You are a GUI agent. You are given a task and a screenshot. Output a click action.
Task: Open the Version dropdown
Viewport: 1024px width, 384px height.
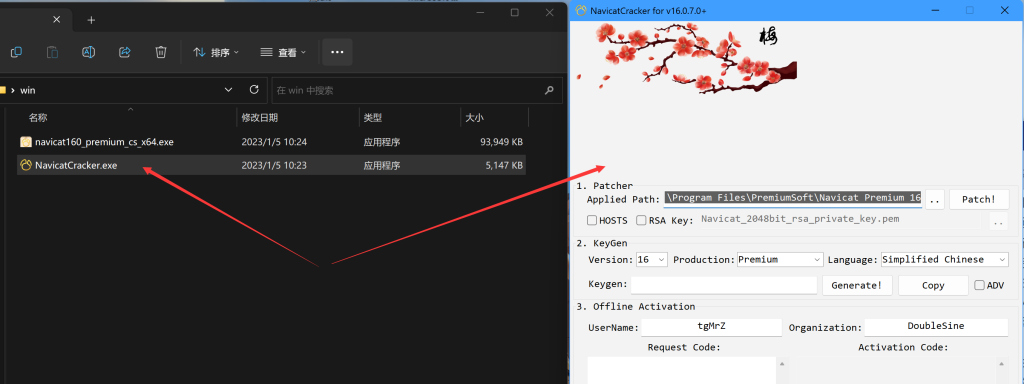[652, 259]
